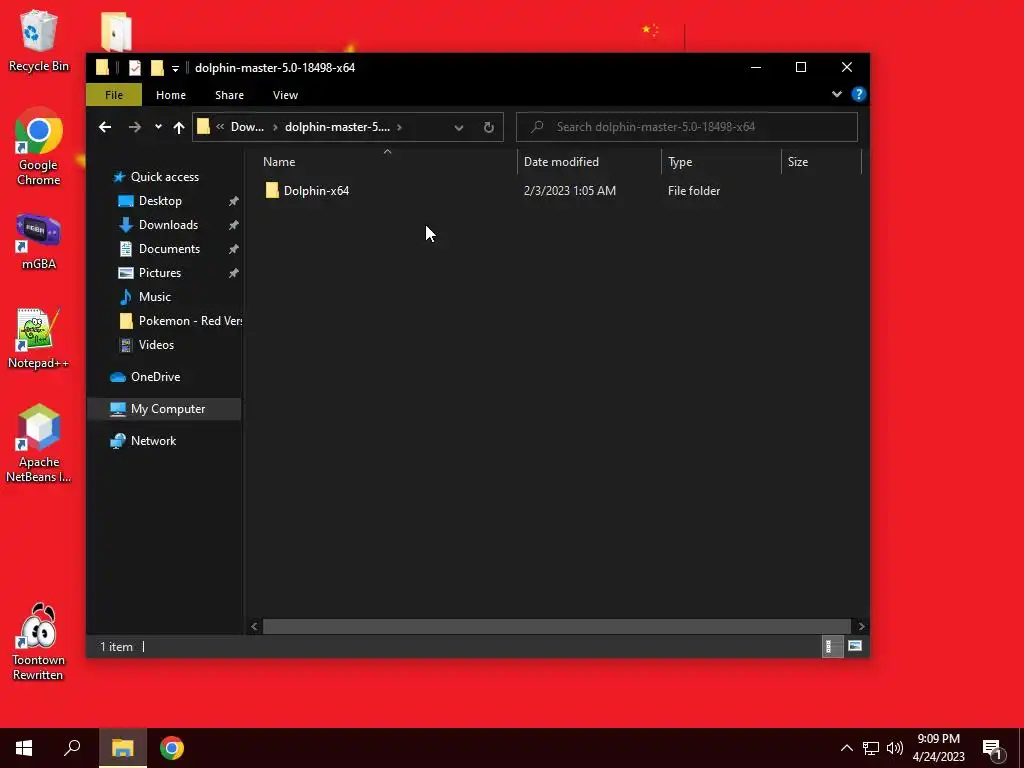
Task: Show hidden system tray icons
Action: pyautogui.click(x=846, y=748)
